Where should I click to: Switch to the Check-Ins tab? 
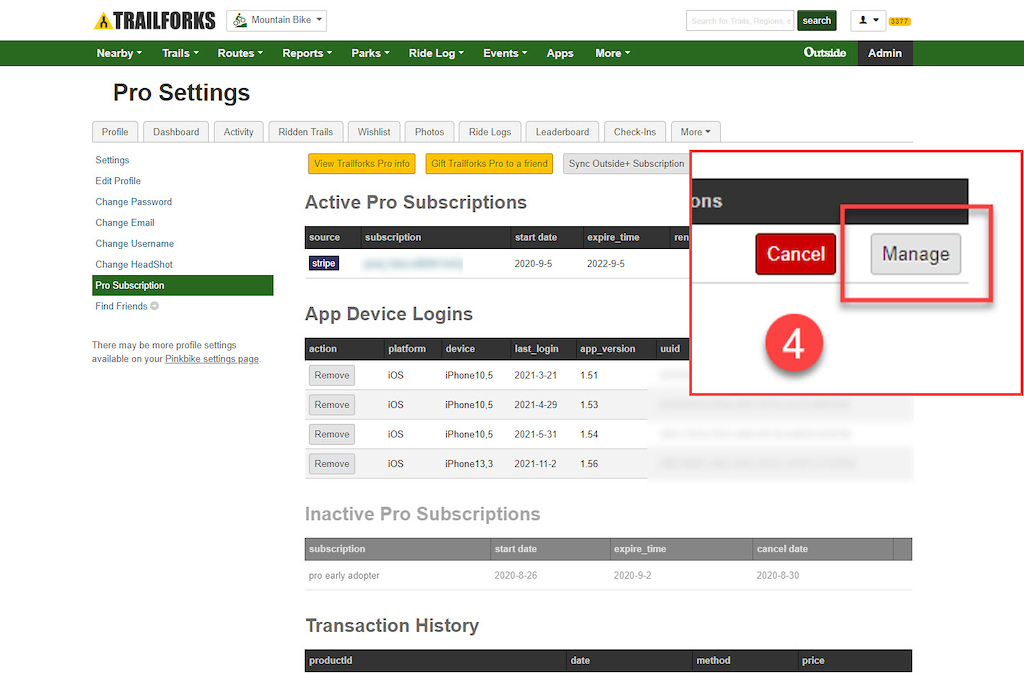pyautogui.click(x=635, y=132)
